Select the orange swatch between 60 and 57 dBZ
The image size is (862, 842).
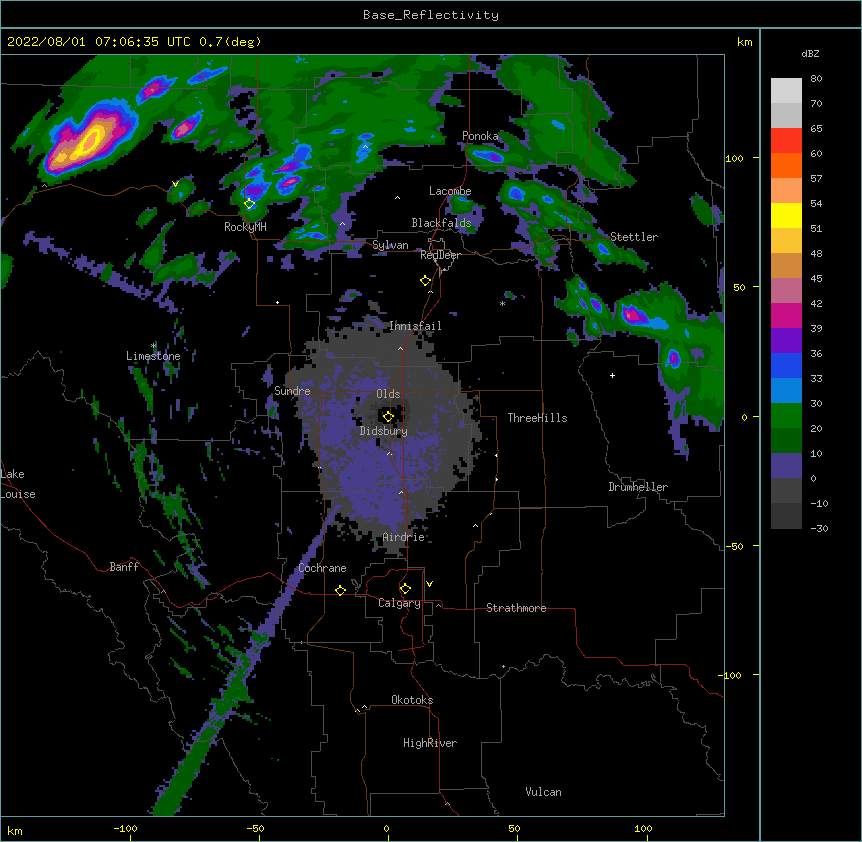coord(786,165)
